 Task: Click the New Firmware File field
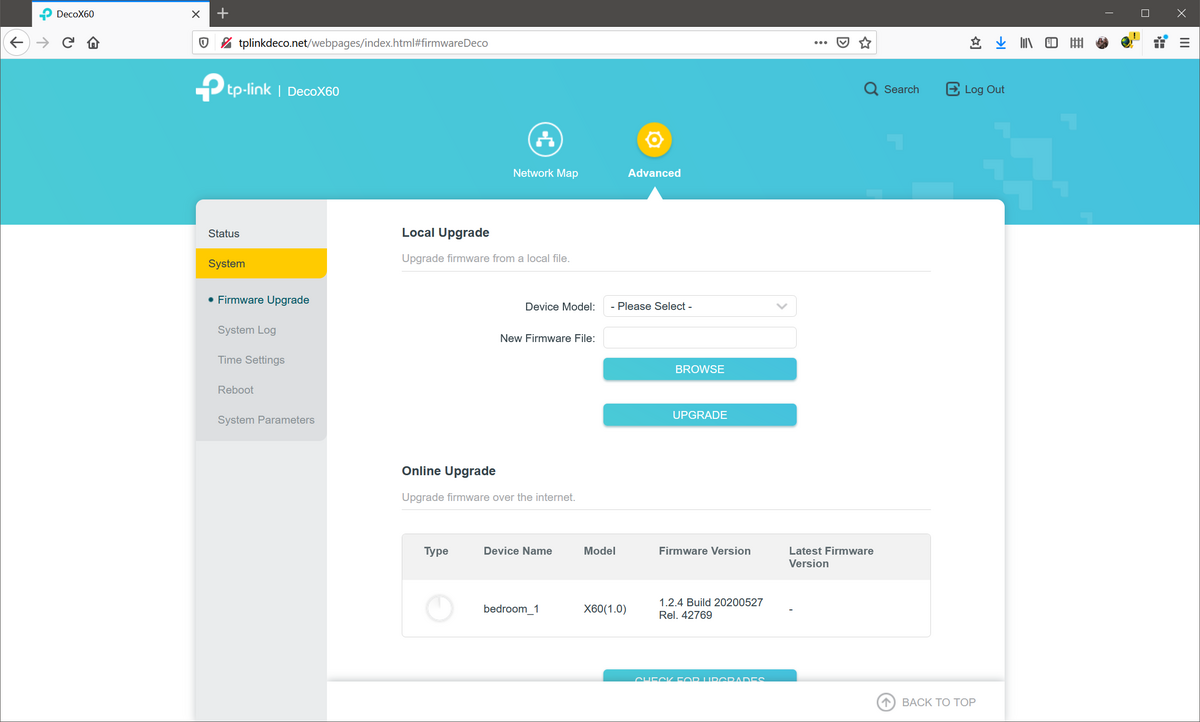click(700, 338)
